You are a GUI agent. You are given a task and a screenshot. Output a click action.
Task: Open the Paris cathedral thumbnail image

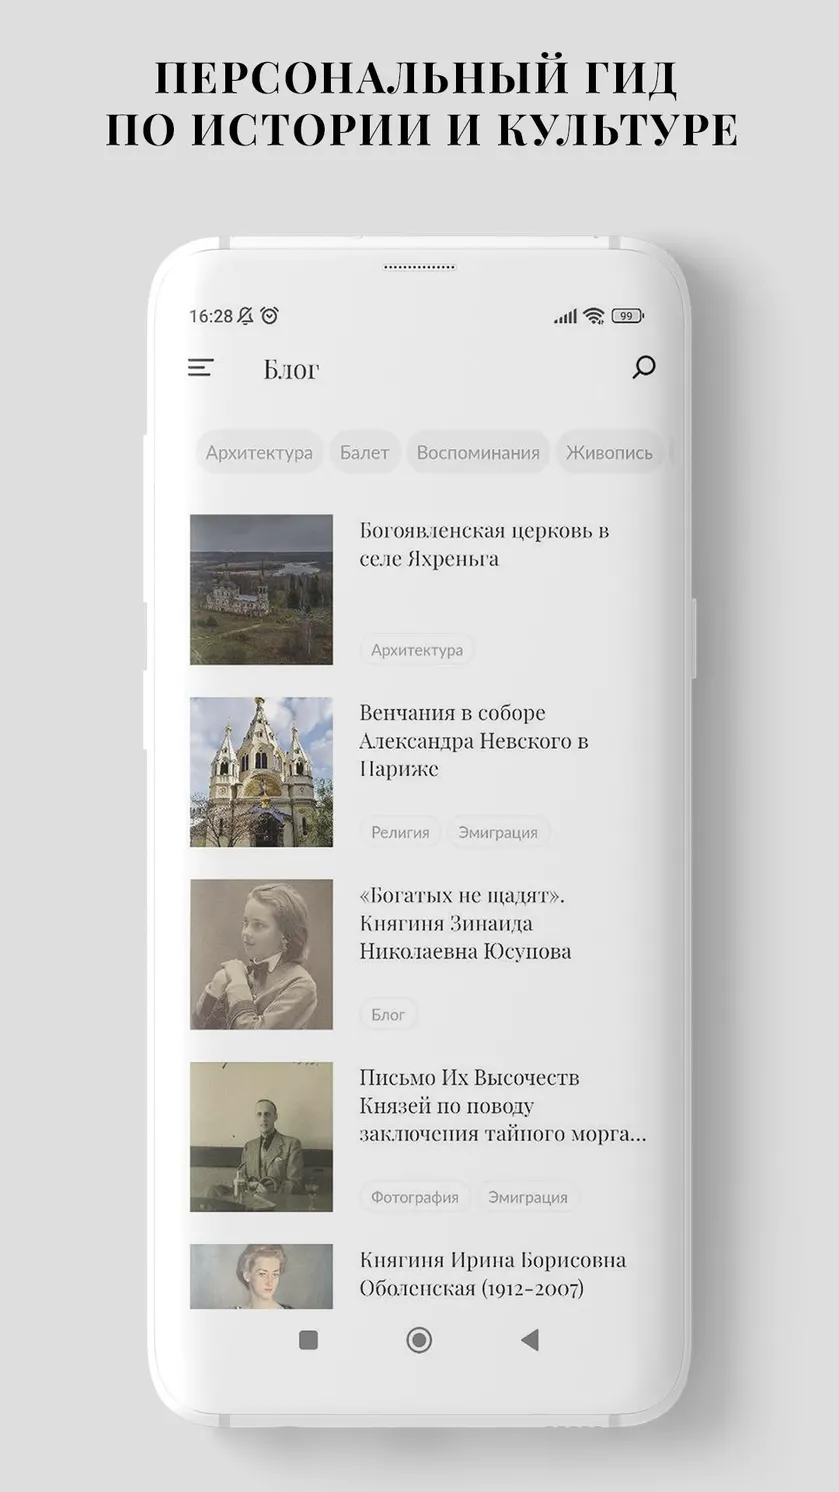click(x=261, y=772)
